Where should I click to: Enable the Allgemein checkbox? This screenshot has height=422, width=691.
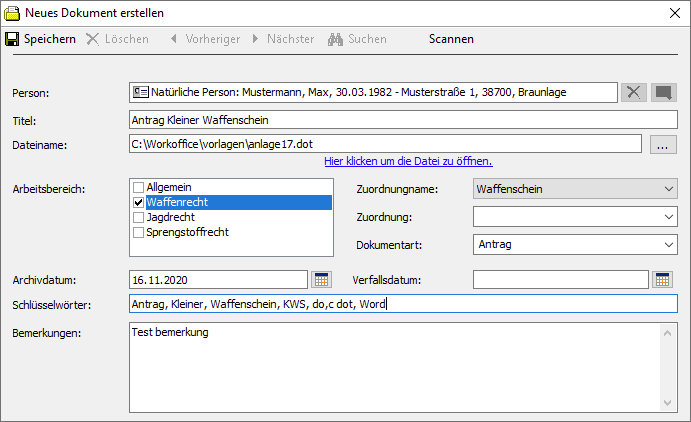pyautogui.click(x=139, y=187)
